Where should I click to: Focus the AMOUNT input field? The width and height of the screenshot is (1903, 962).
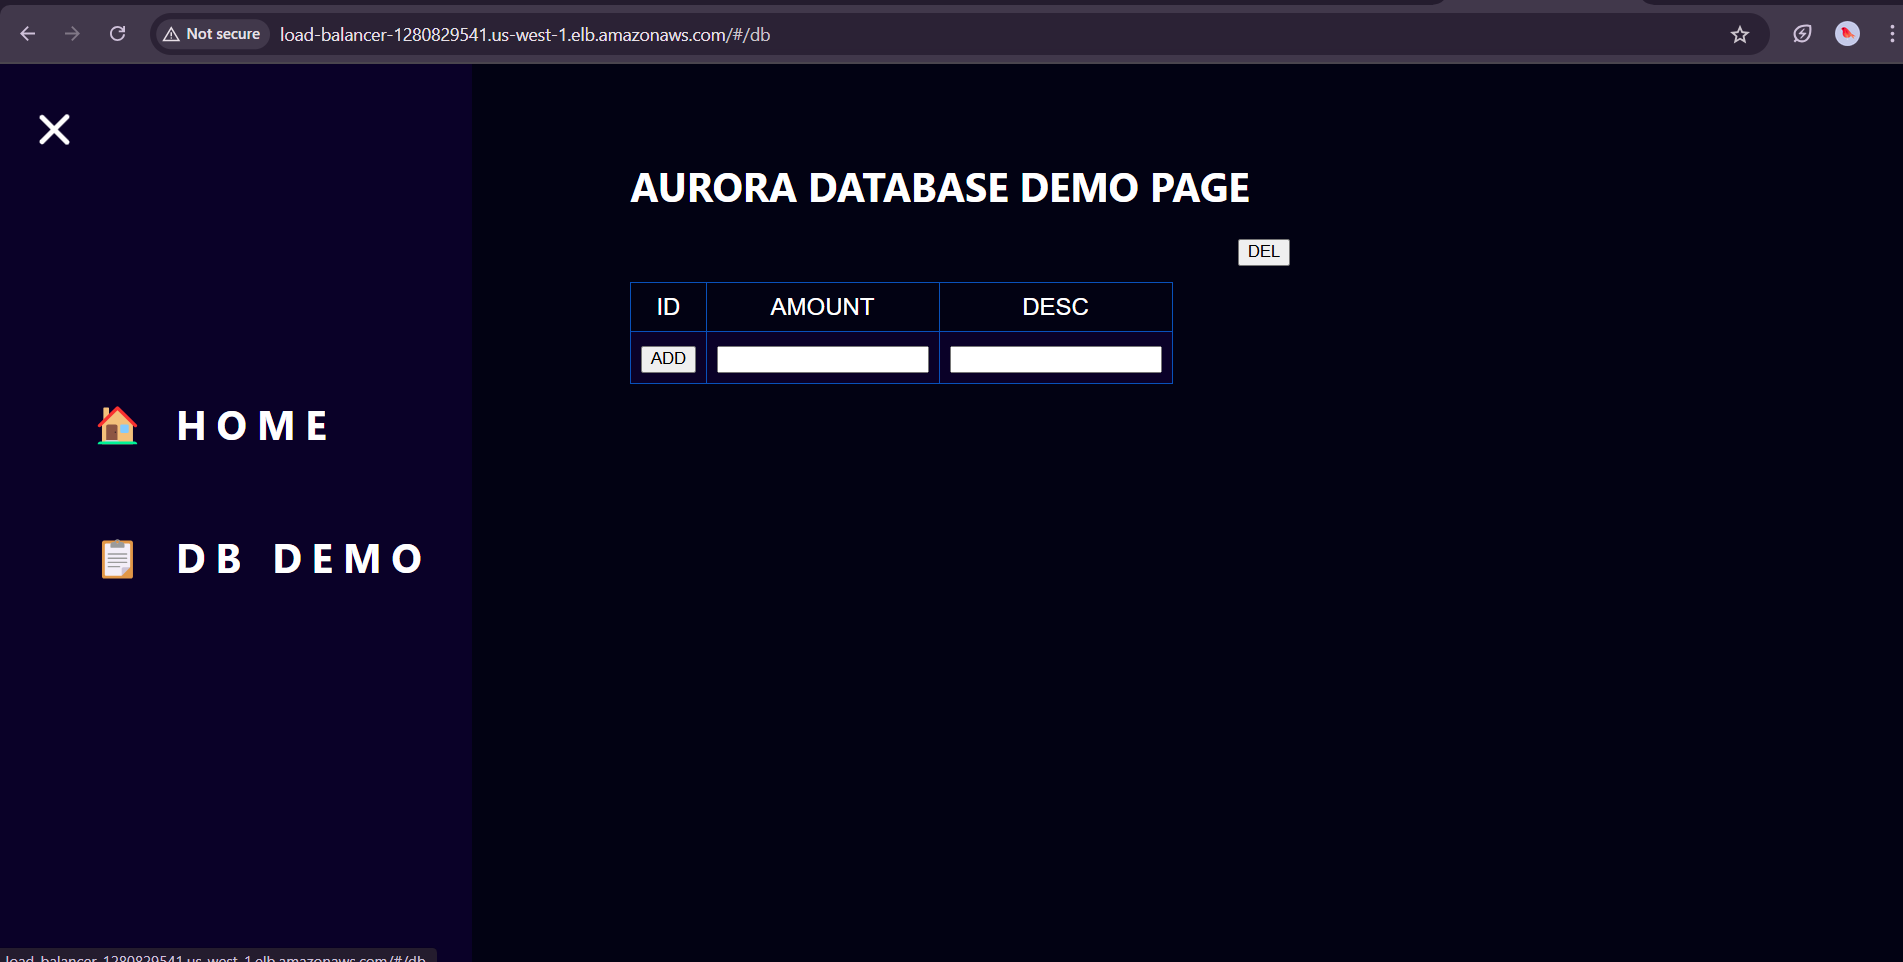(823, 359)
